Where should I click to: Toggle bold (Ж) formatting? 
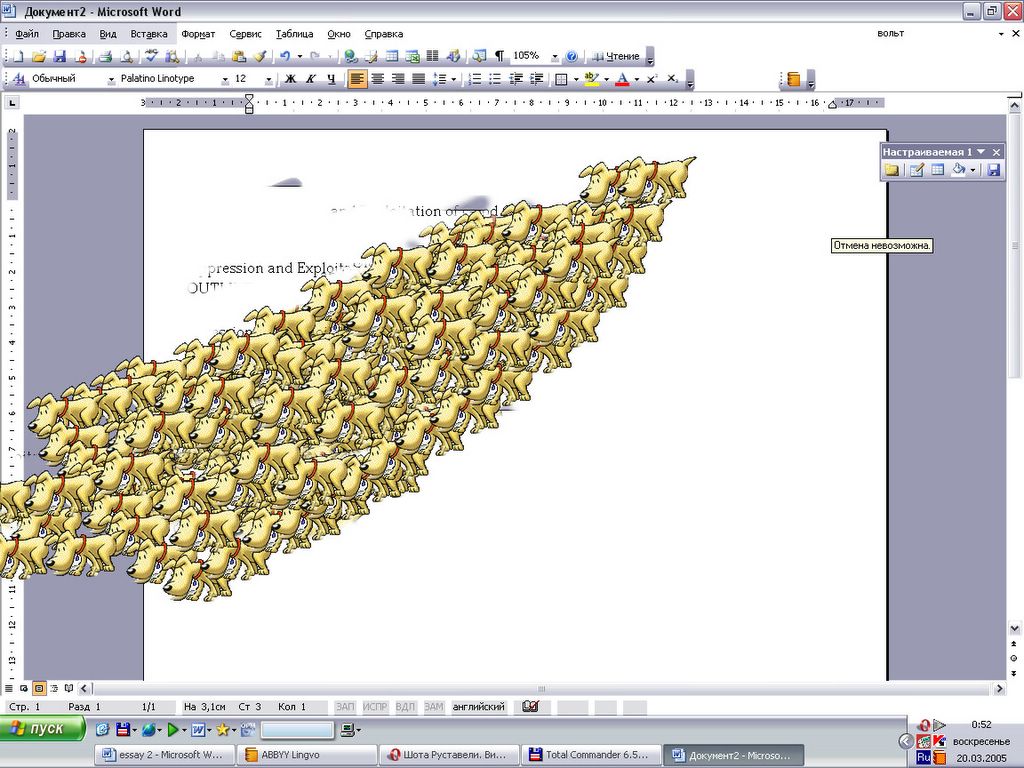point(291,79)
